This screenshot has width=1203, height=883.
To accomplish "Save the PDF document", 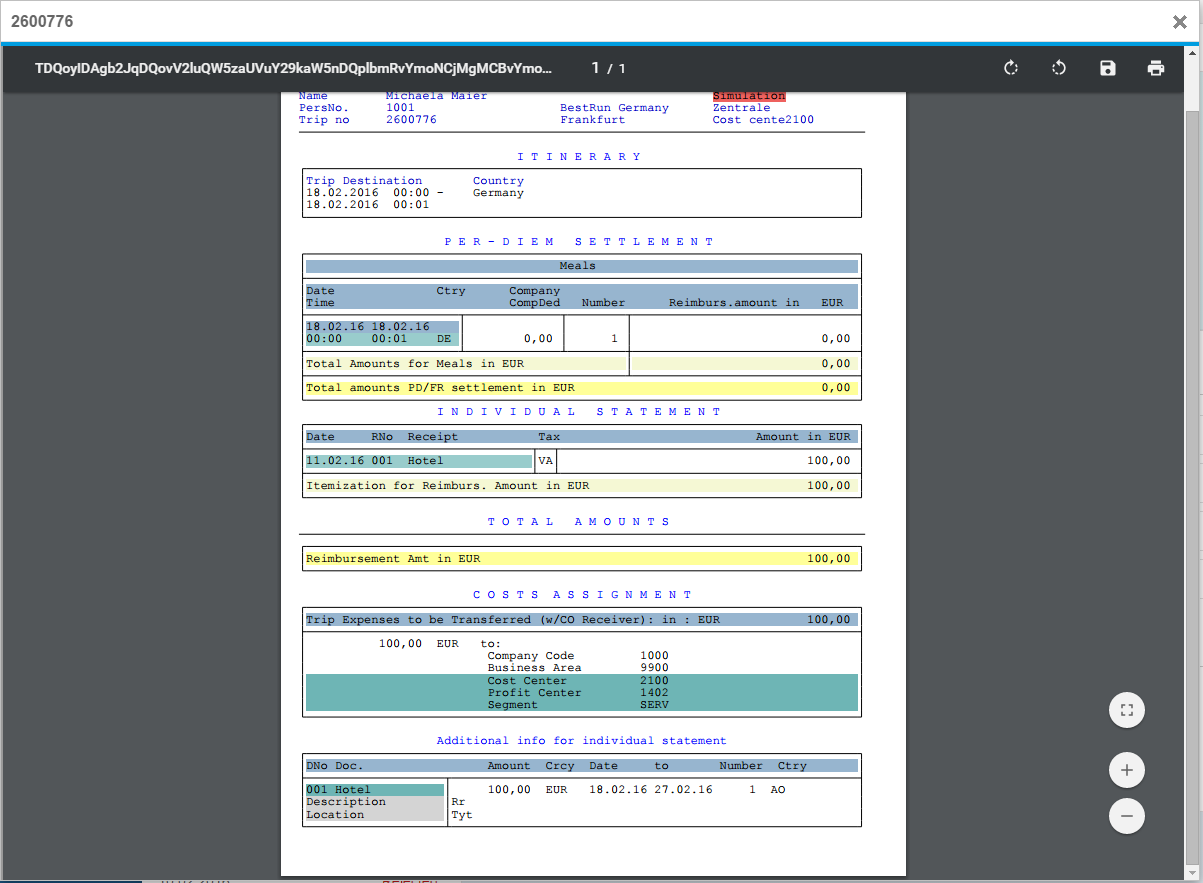I will pyautogui.click(x=1107, y=68).
